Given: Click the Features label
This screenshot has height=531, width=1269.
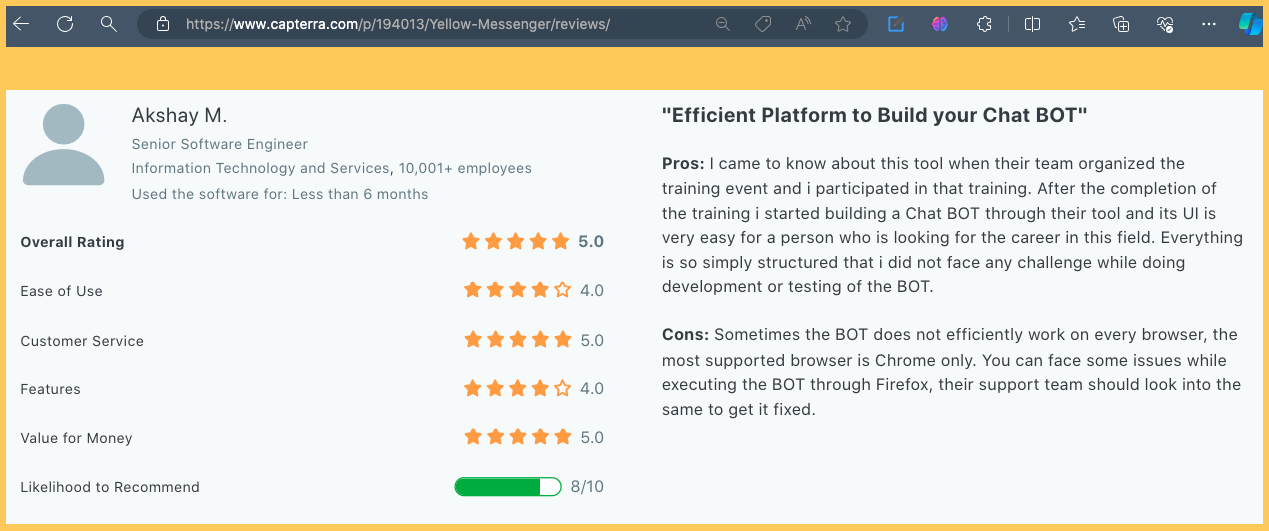Looking at the screenshot, I should tap(51, 389).
